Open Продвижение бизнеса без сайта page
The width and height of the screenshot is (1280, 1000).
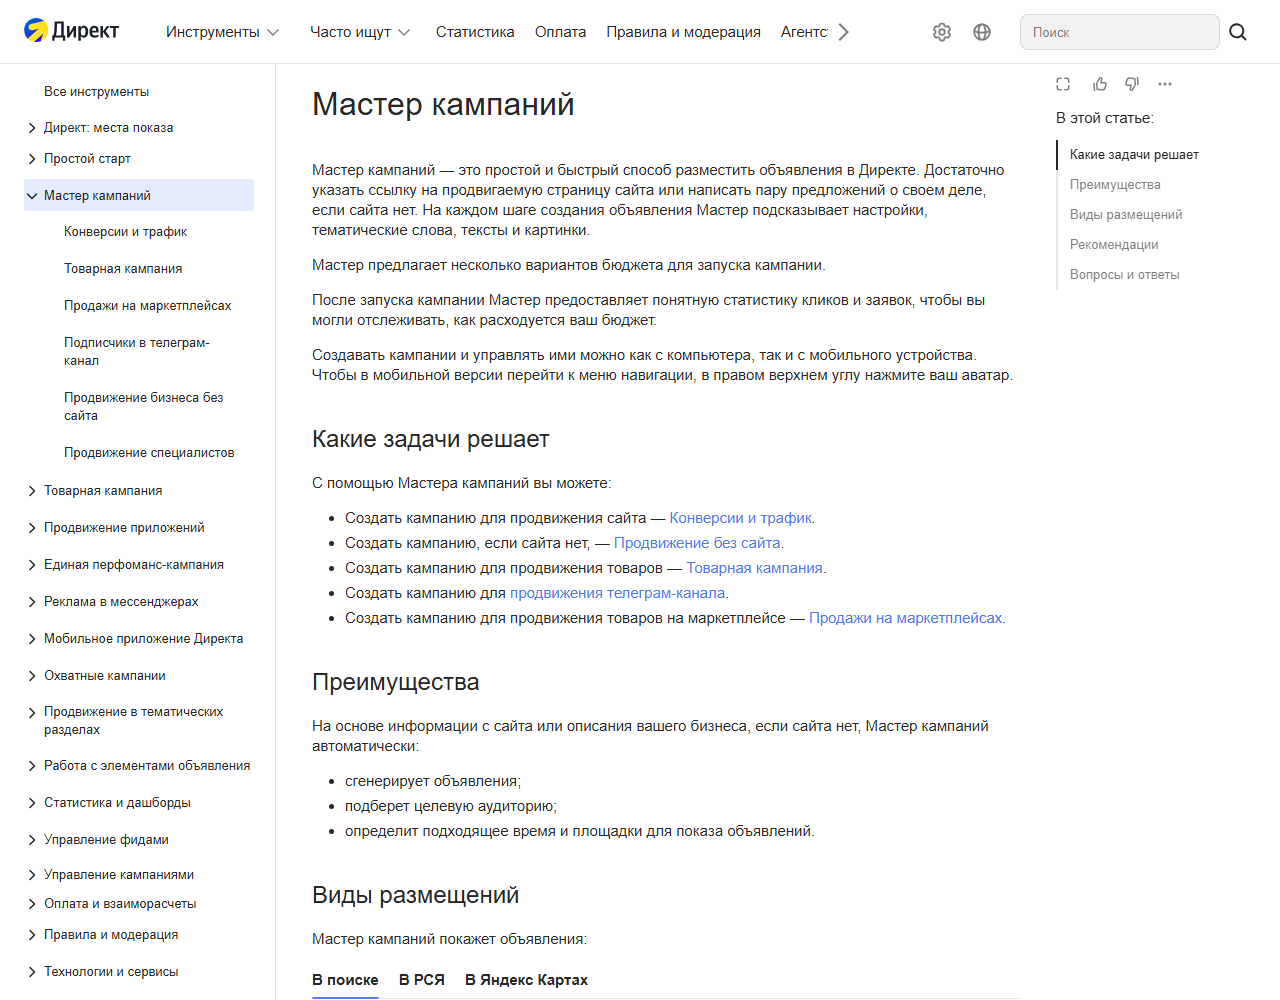click(143, 406)
